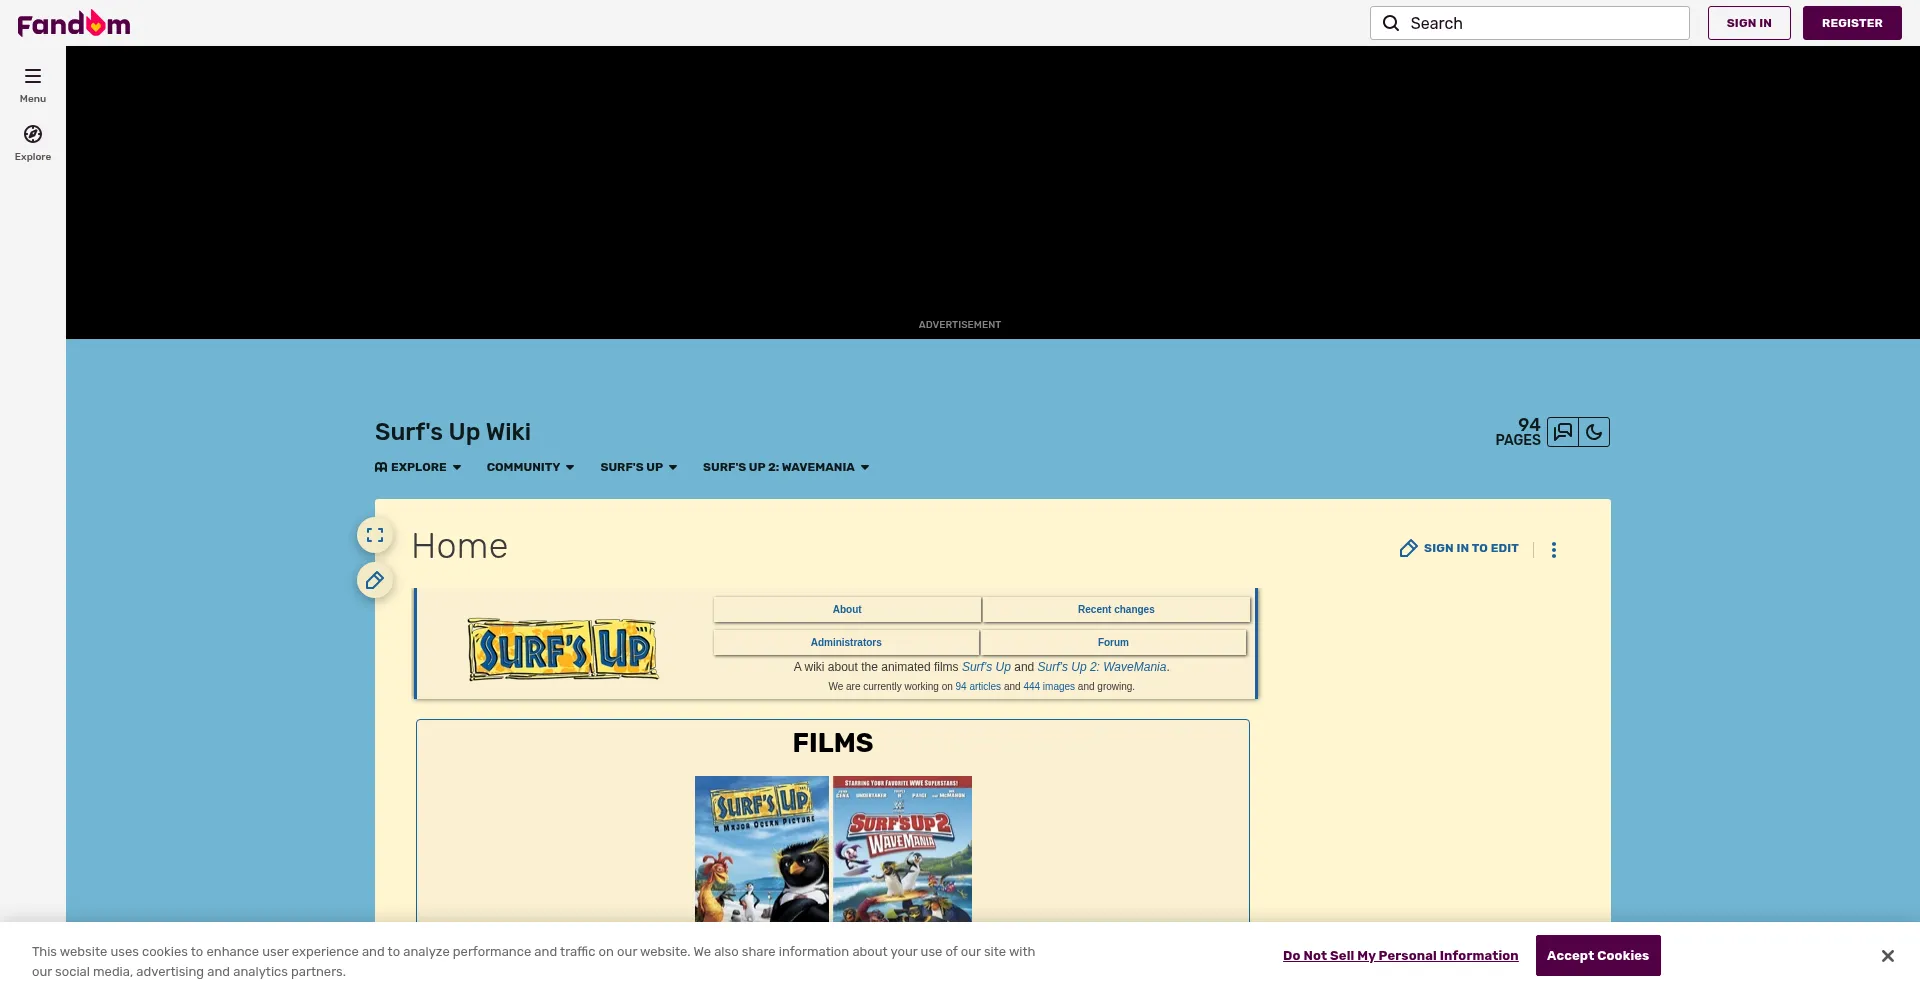Expand the EXPLORE dropdown menu
Image resolution: width=1920 pixels, height=993 pixels.
[x=417, y=467]
